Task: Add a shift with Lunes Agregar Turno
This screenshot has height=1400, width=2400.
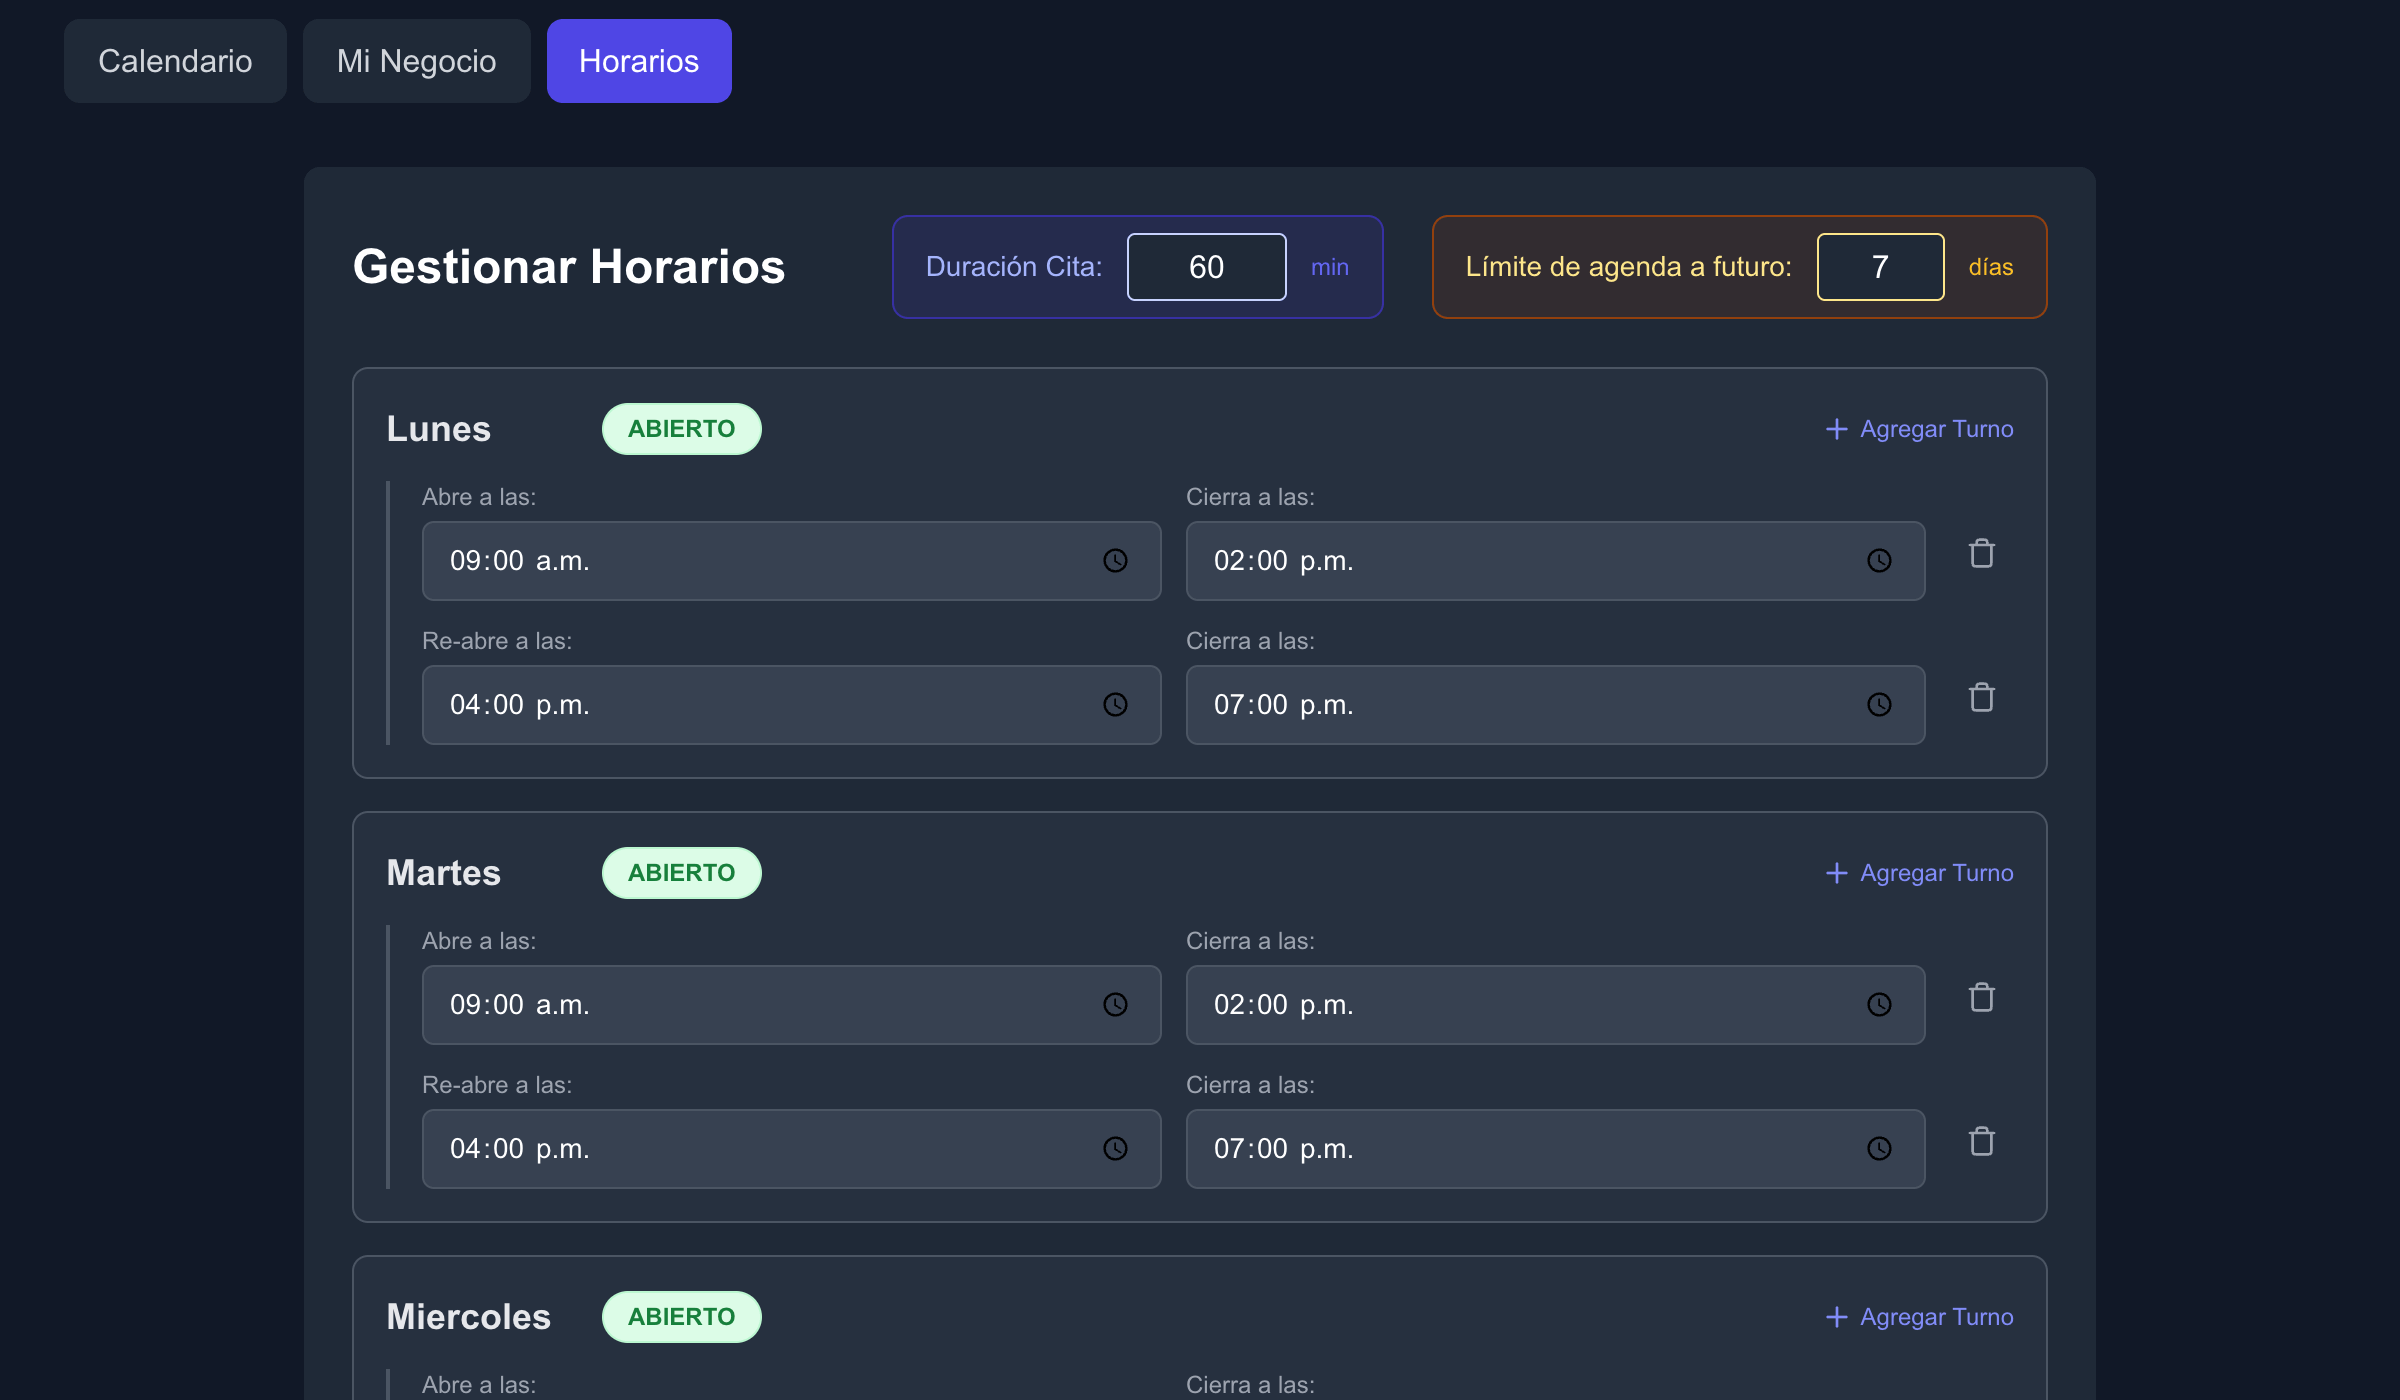Action: click(1919, 429)
